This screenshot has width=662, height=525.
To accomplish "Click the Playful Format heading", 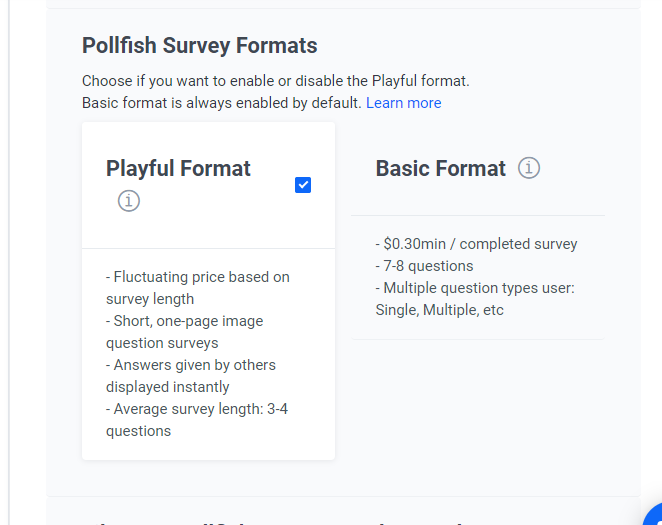I will point(178,168).
